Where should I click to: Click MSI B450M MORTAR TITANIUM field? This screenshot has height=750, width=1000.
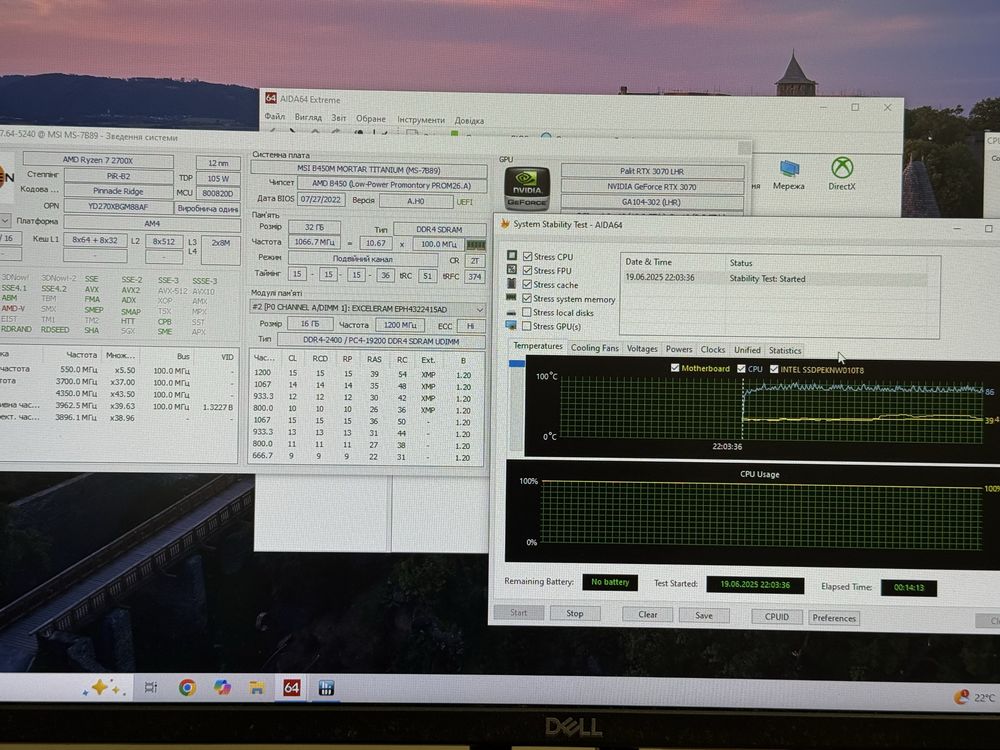coord(369,169)
